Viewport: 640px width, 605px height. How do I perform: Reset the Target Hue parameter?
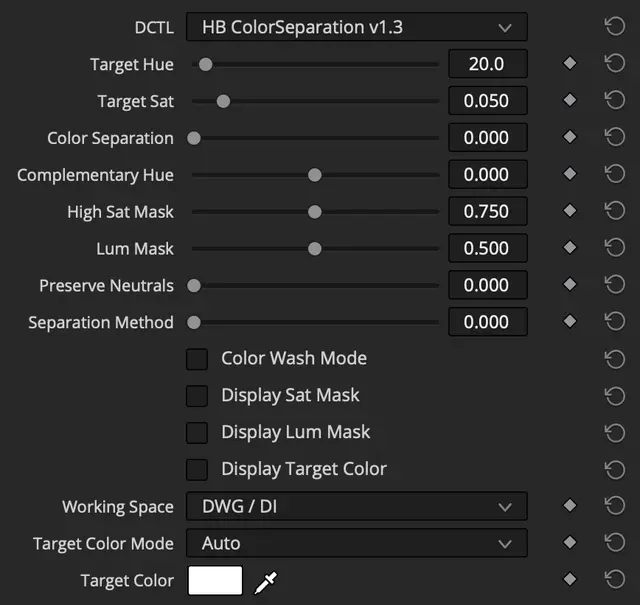pos(614,64)
